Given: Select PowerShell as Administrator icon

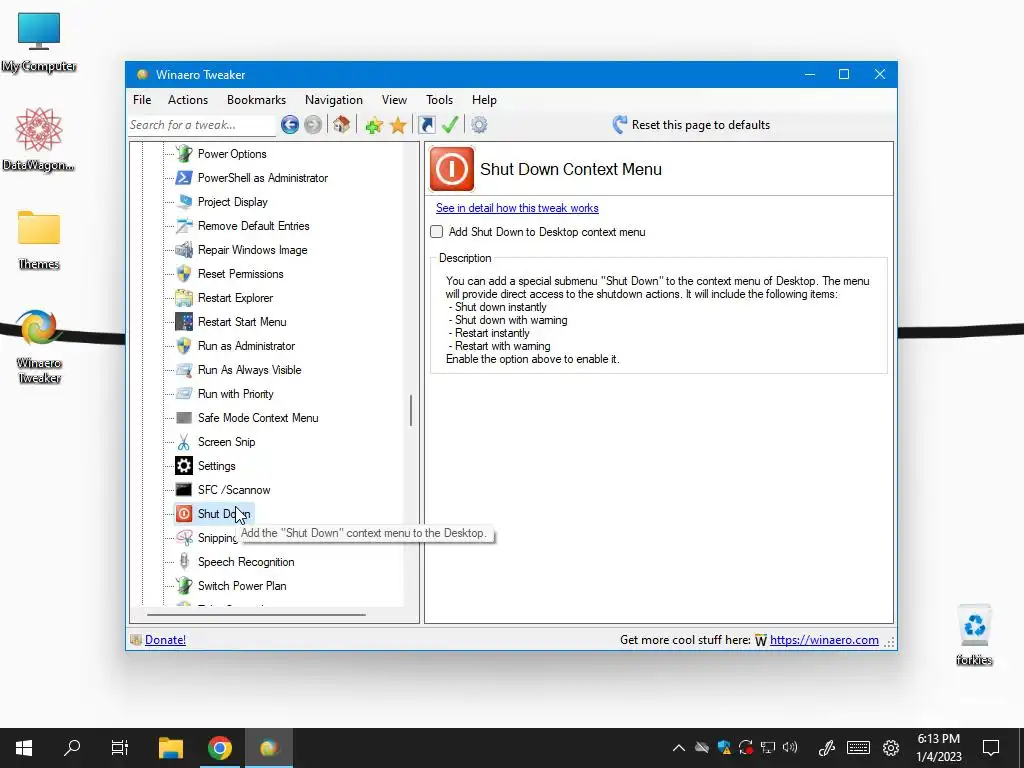Looking at the screenshot, I should [x=184, y=178].
